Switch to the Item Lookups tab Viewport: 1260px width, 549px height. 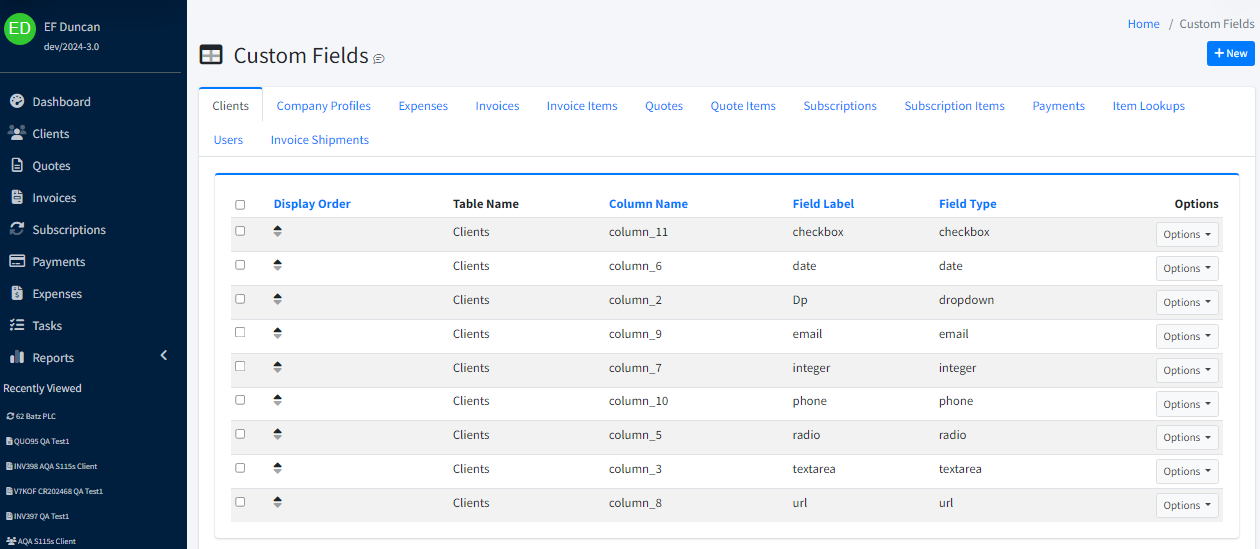pyautogui.click(x=1149, y=106)
